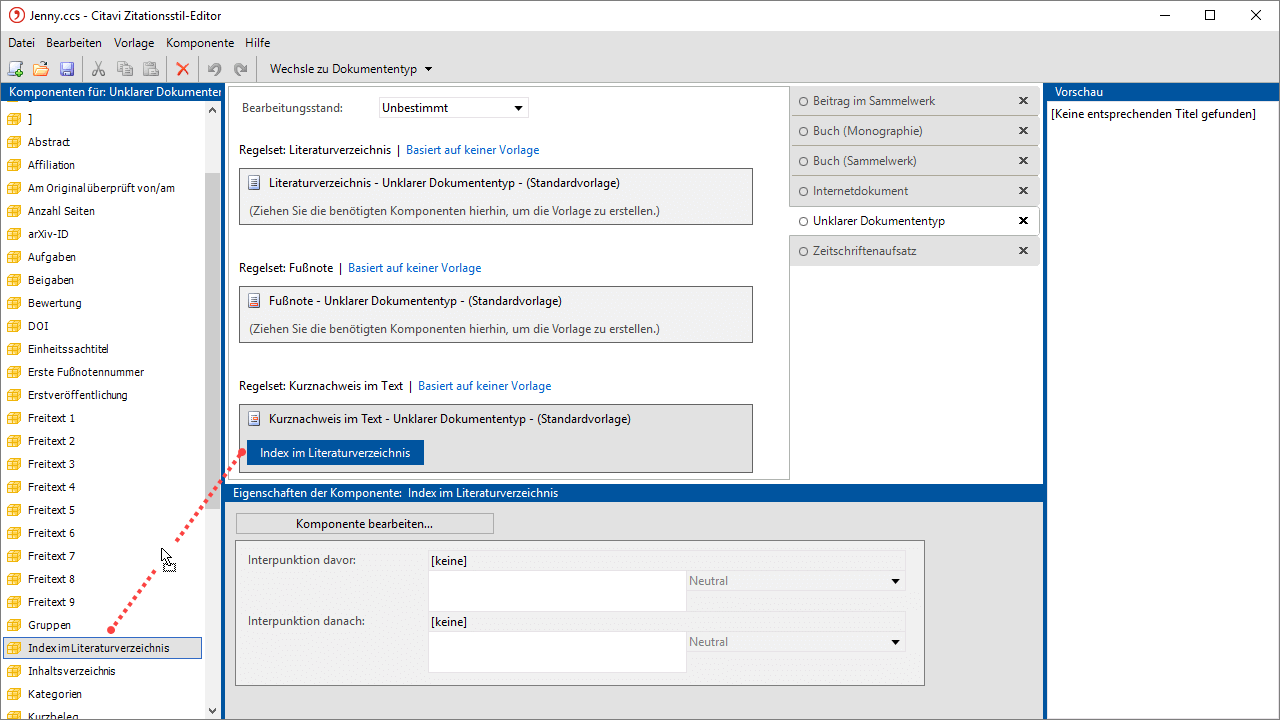Open a style file via folder icon

tap(41, 69)
